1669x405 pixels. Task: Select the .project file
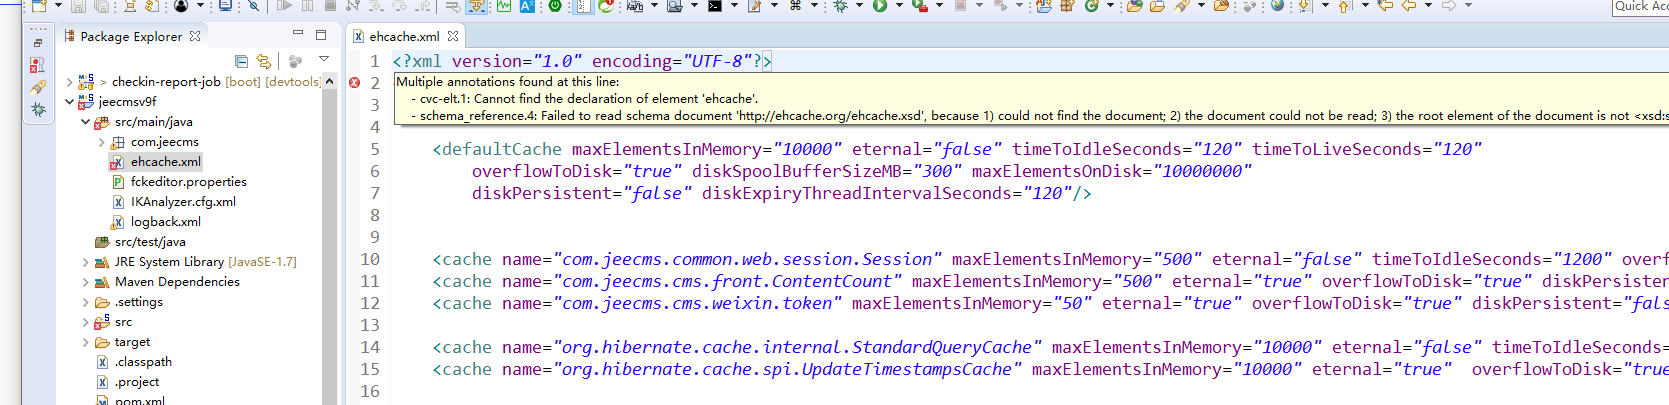[x=137, y=382]
